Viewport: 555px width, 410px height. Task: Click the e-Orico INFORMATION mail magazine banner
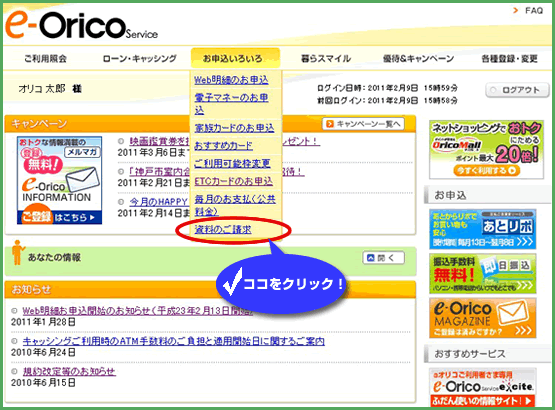click(x=59, y=180)
